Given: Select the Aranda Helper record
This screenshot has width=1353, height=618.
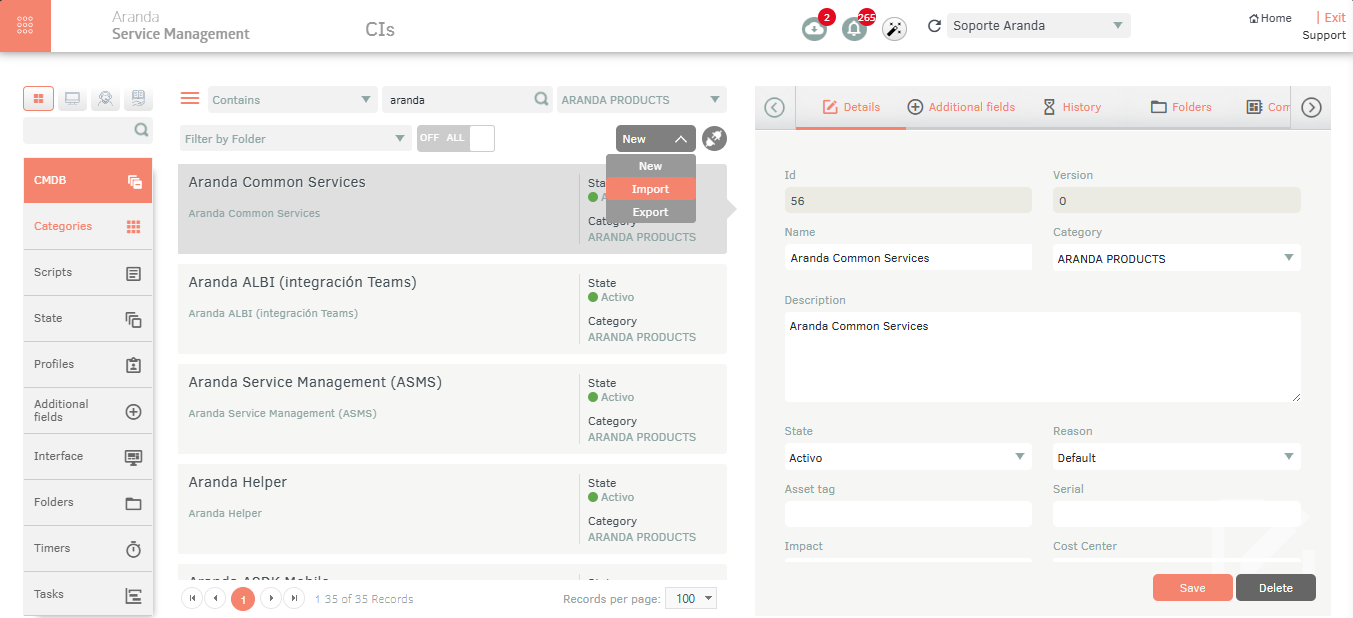Looking at the screenshot, I should (452, 509).
